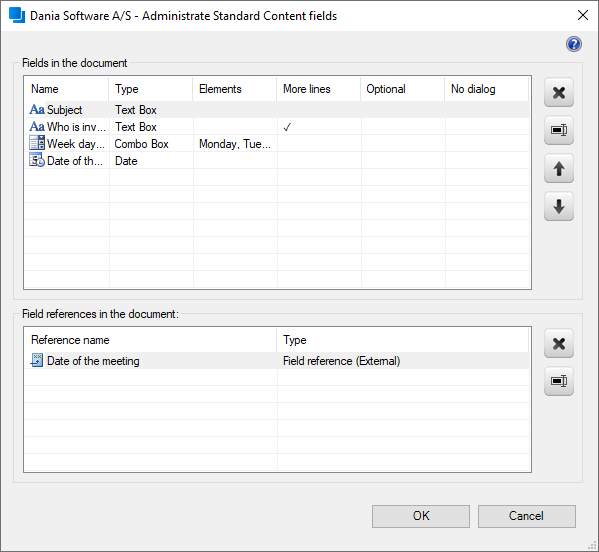Cancel the dialog
This screenshot has width=599, height=552.
527,516
